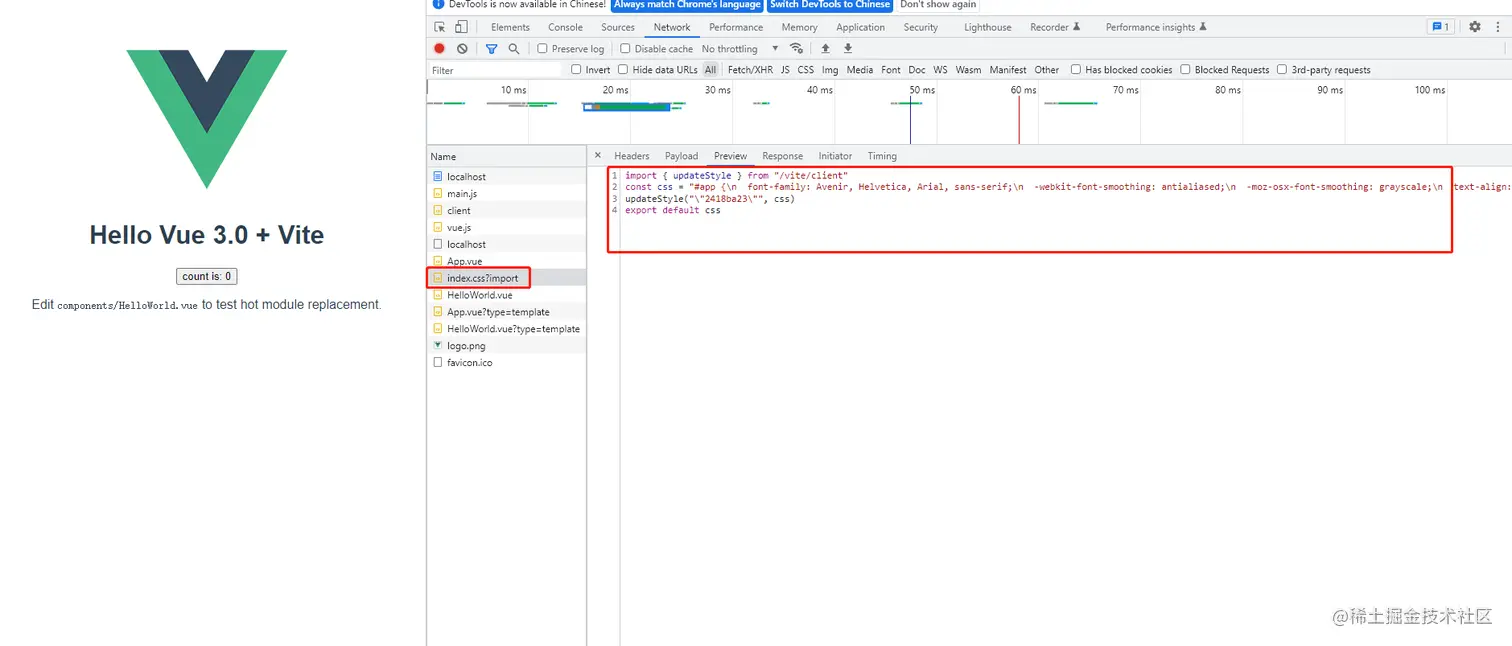Click Always match Chrome's language button
The image size is (1512, 646).
pos(687,5)
